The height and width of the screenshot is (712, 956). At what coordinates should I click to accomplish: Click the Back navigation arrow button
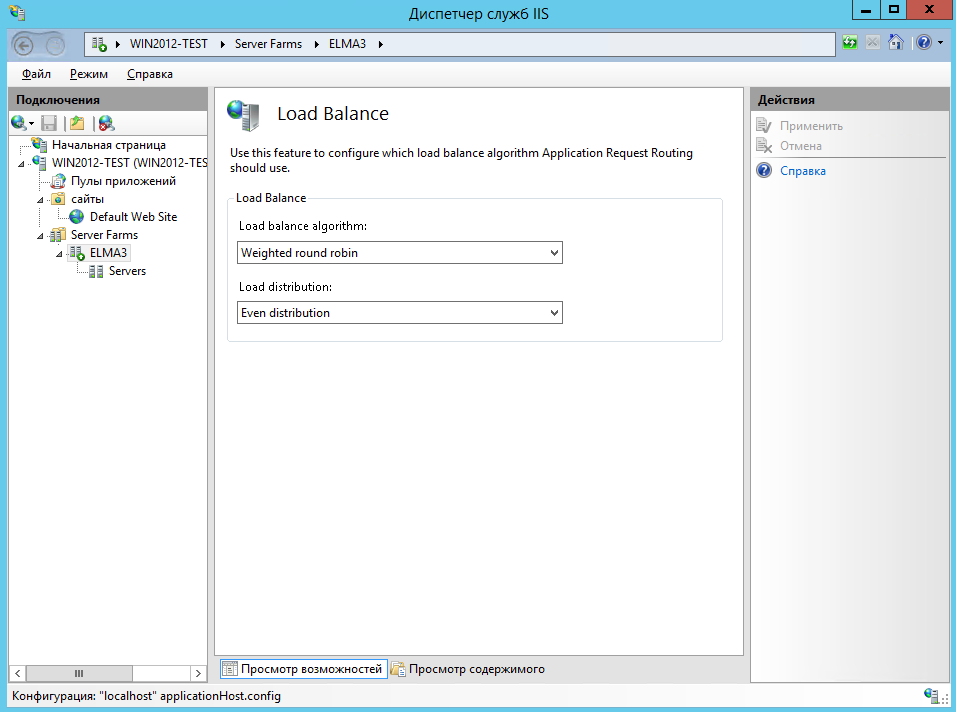click(26, 45)
